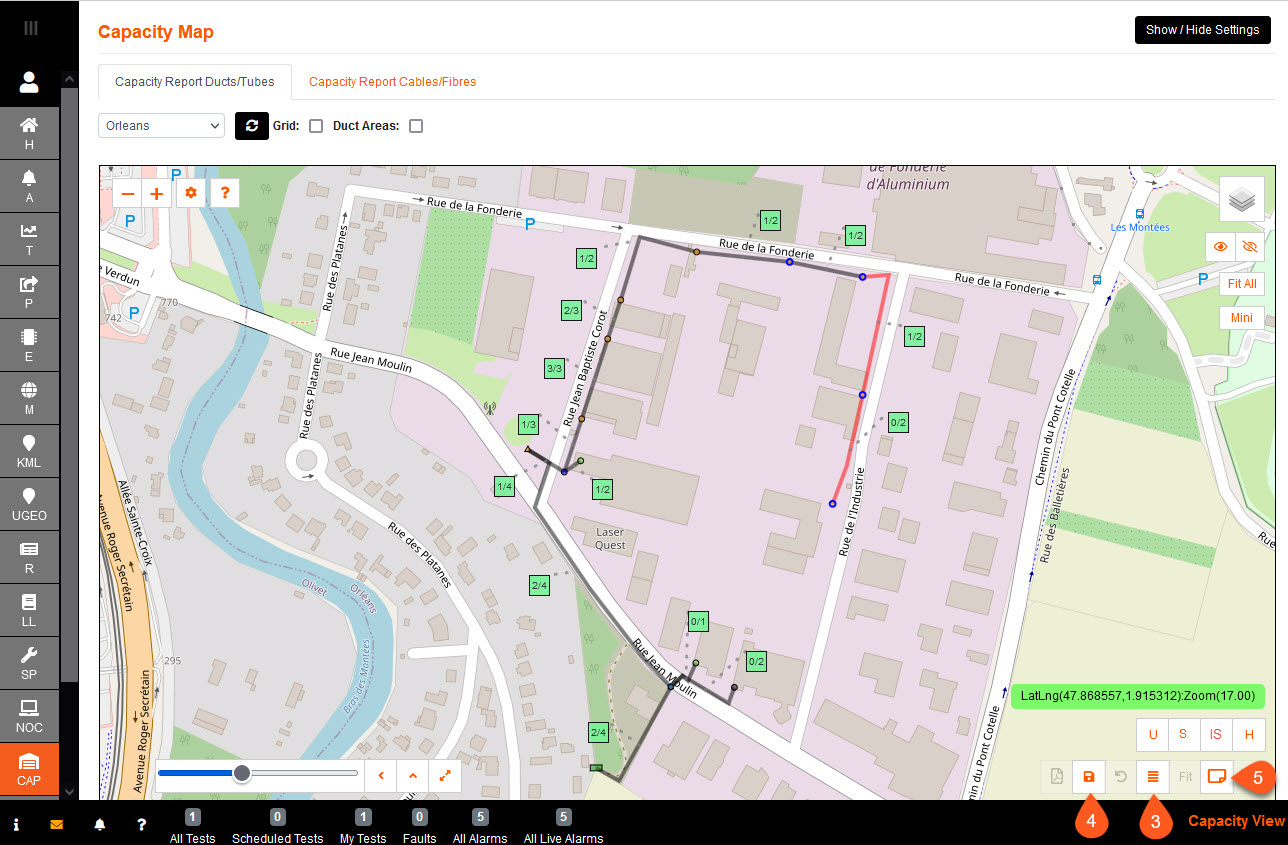Open map help question mark icon
This screenshot has height=845, width=1288.
(225, 194)
